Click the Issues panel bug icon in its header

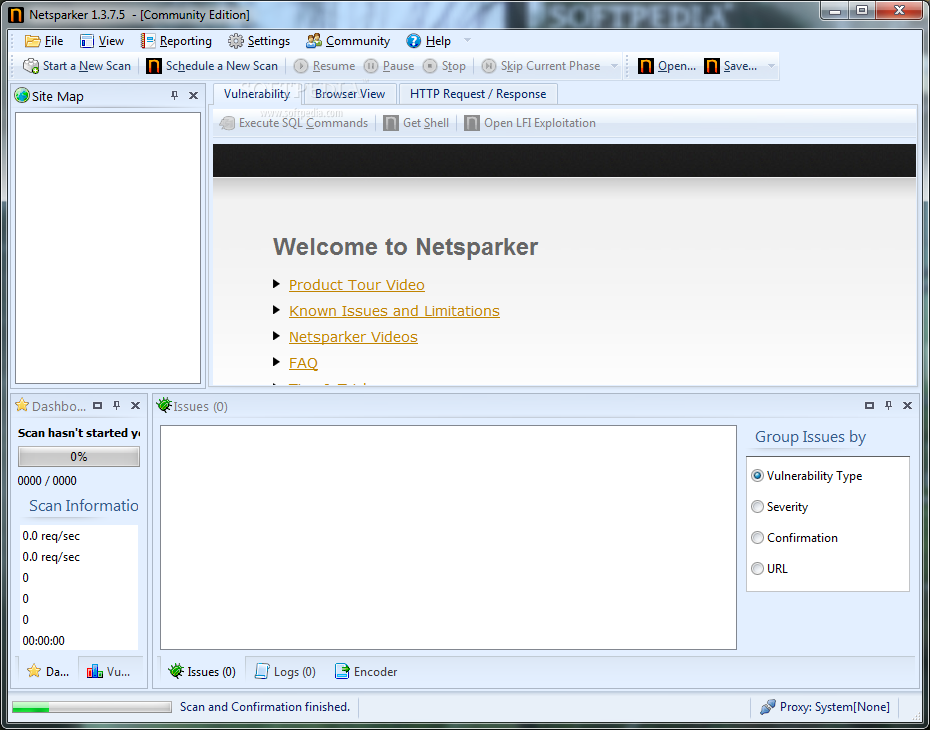click(164, 405)
